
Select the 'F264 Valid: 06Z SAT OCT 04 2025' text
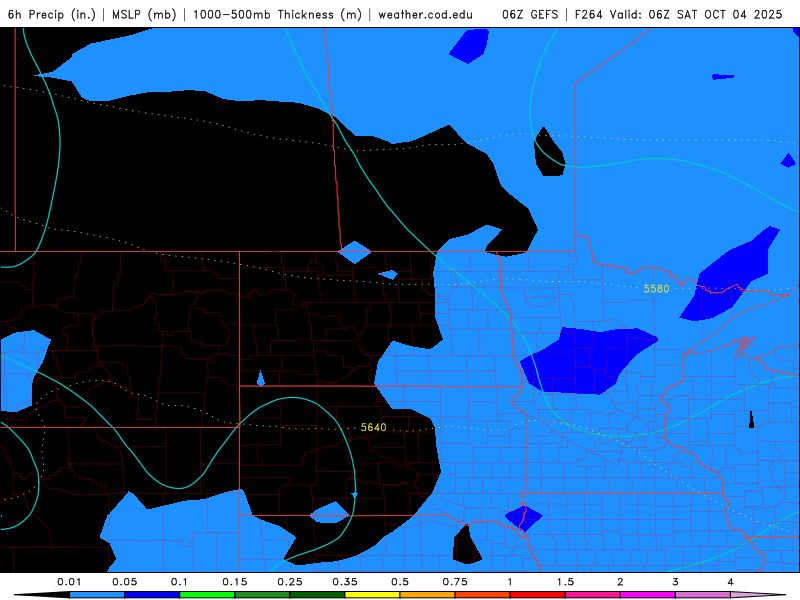click(678, 14)
